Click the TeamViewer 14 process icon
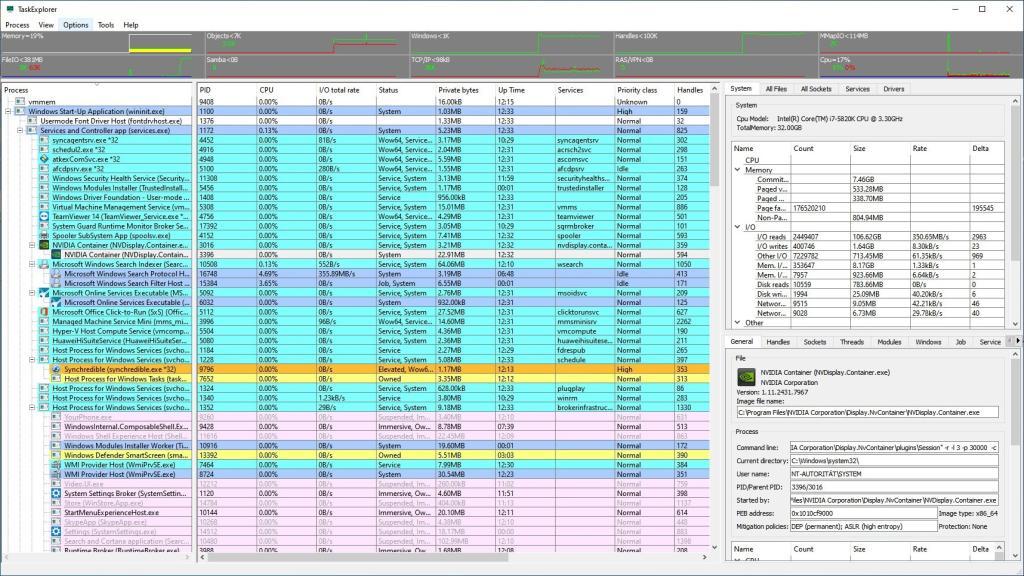The image size is (1024, 576). [44, 216]
